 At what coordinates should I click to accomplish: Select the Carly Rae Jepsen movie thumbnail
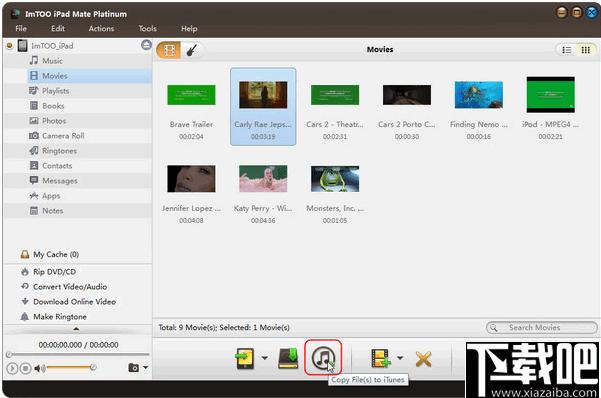263,95
